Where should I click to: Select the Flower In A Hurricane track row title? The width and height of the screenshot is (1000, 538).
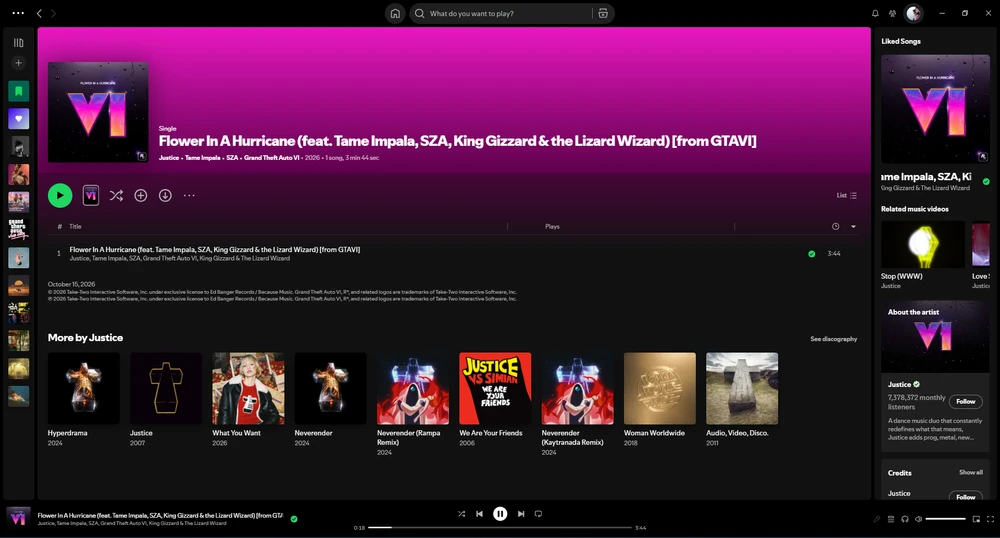point(214,250)
